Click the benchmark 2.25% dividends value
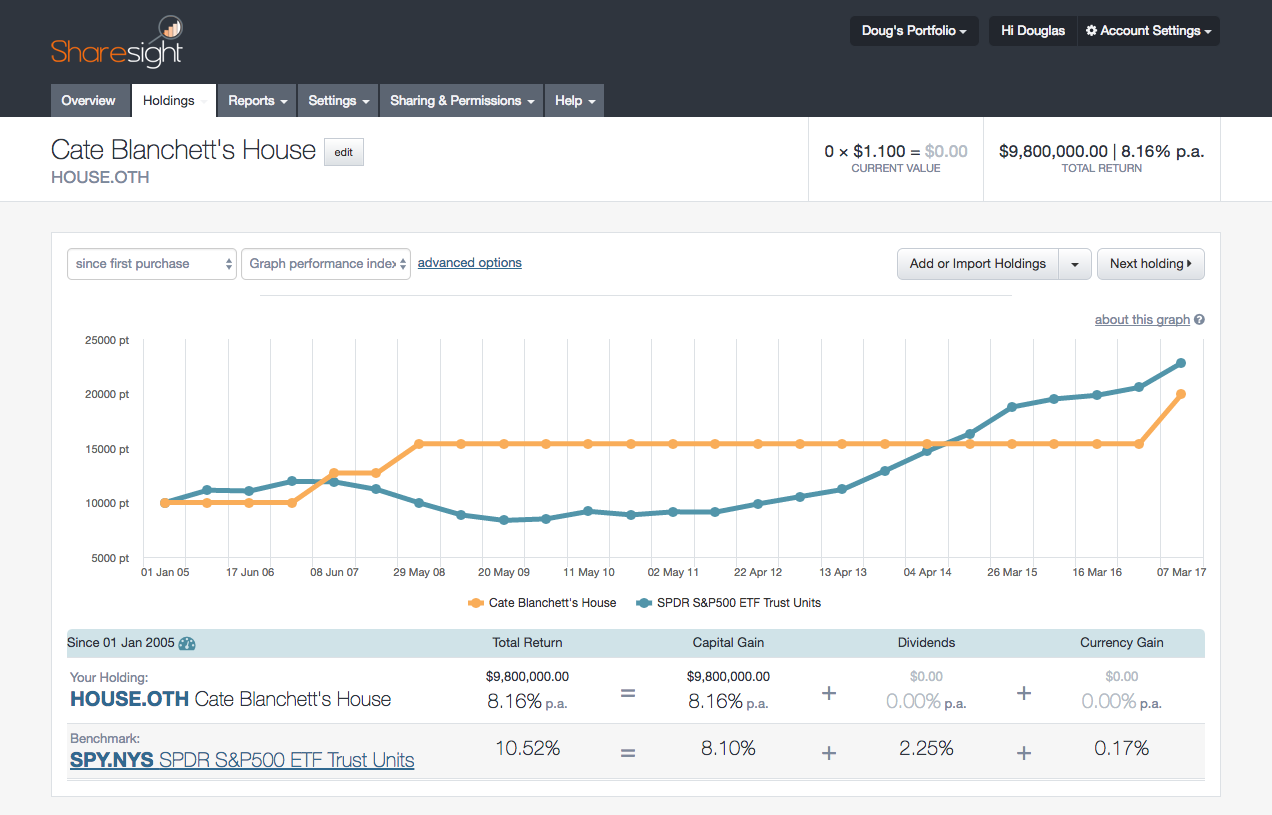Image resolution: width=1272 pixels, height=815 pixels. coord(927,748)
